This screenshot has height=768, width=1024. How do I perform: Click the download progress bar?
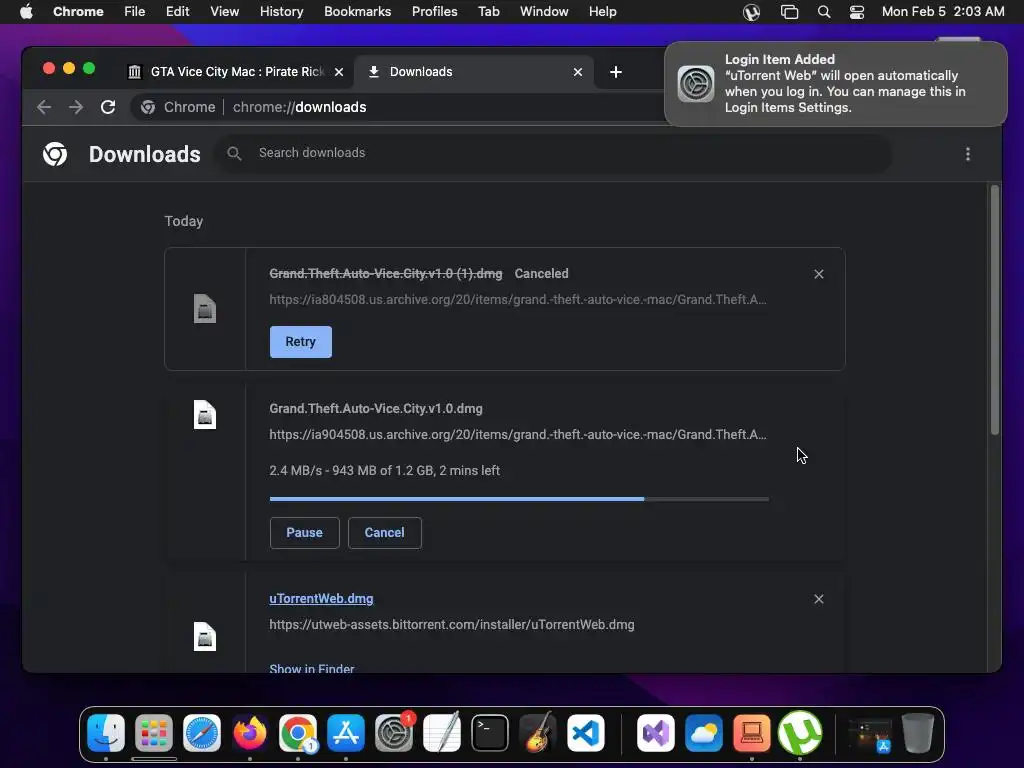point(519,499)
